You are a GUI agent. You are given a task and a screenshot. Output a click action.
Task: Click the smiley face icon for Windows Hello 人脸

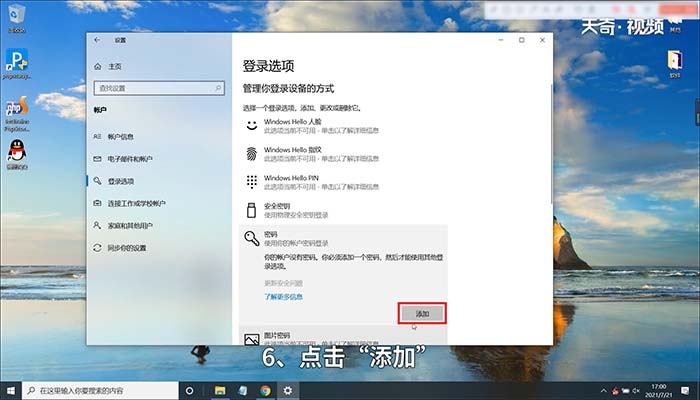[x=252, y=125]
